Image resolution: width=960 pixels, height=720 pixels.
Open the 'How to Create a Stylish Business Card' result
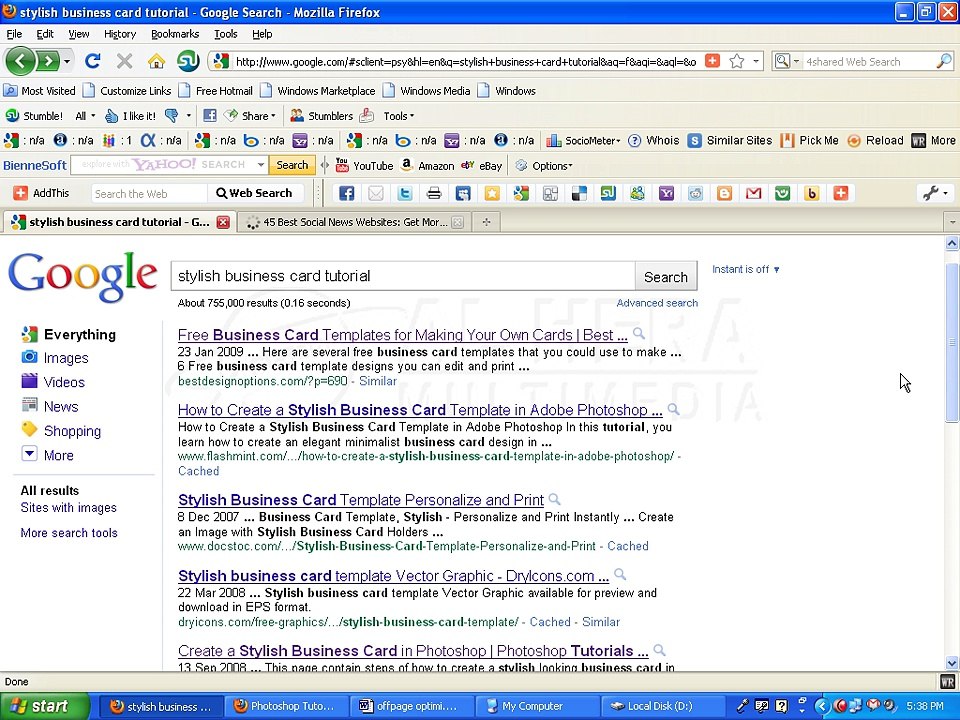(x=420, y=410)
